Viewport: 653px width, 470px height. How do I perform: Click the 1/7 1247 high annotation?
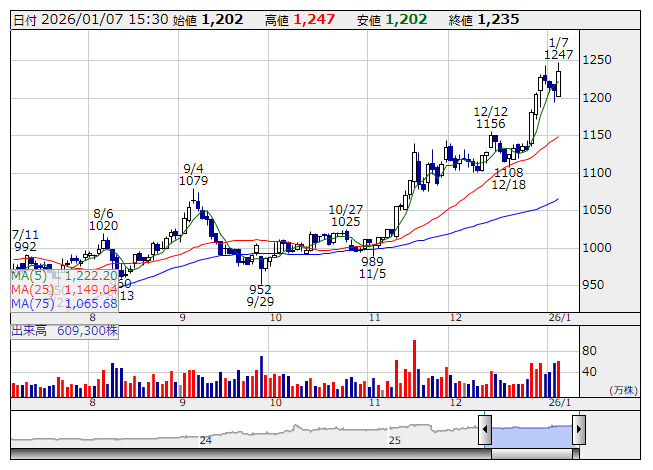(x=559, y=48)
